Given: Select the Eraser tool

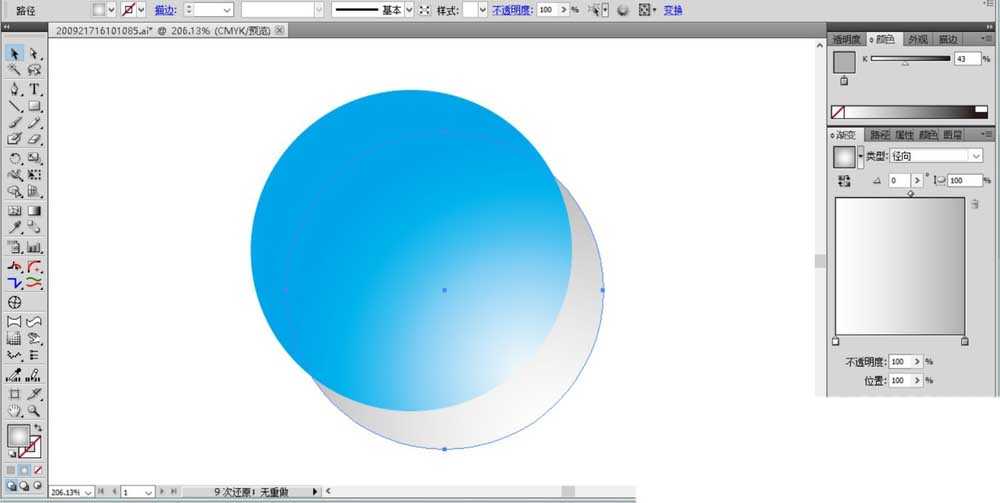Looking at the screenshot, I should pos(34,139).
